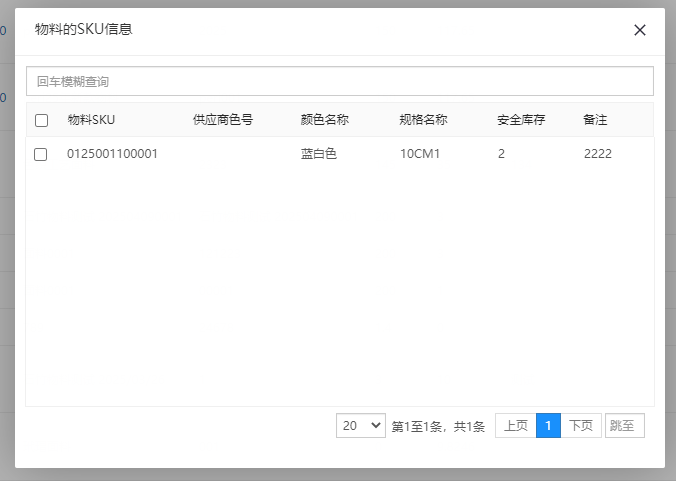Select the SKU number 0125001100001 cell
This screenshot has height=481, width=676.
112,154
